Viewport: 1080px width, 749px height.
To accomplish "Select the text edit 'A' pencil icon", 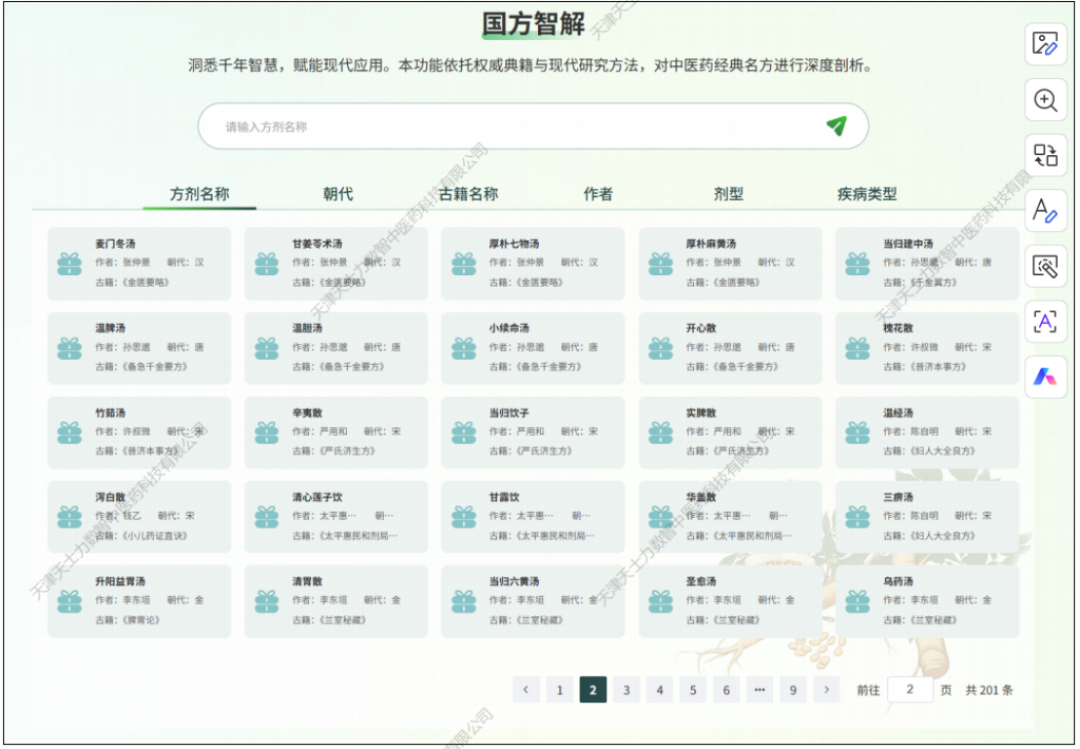I will pyautogui.click(x=1045, y=211).
